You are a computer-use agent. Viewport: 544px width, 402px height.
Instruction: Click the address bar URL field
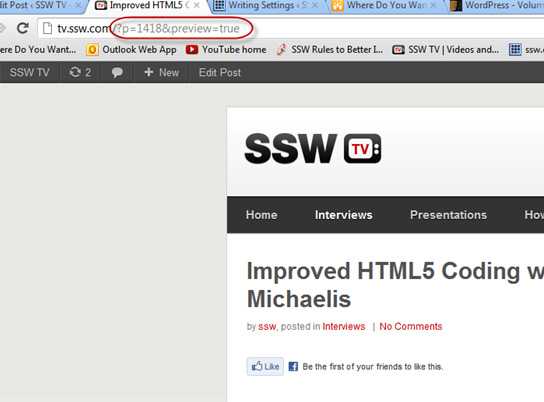[291, 28]
